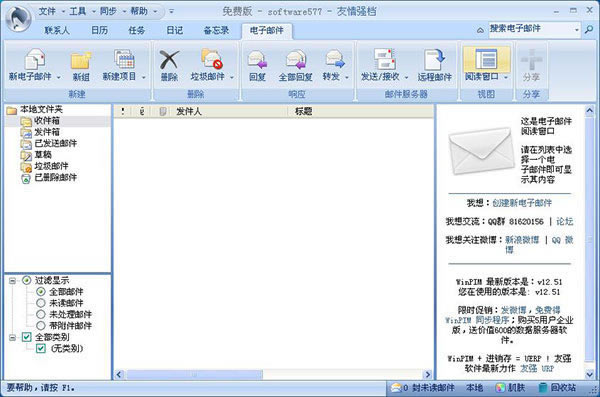Click the 论坛 forum link
The width and height of the screenshot is (600, 397).
(564, 221)
